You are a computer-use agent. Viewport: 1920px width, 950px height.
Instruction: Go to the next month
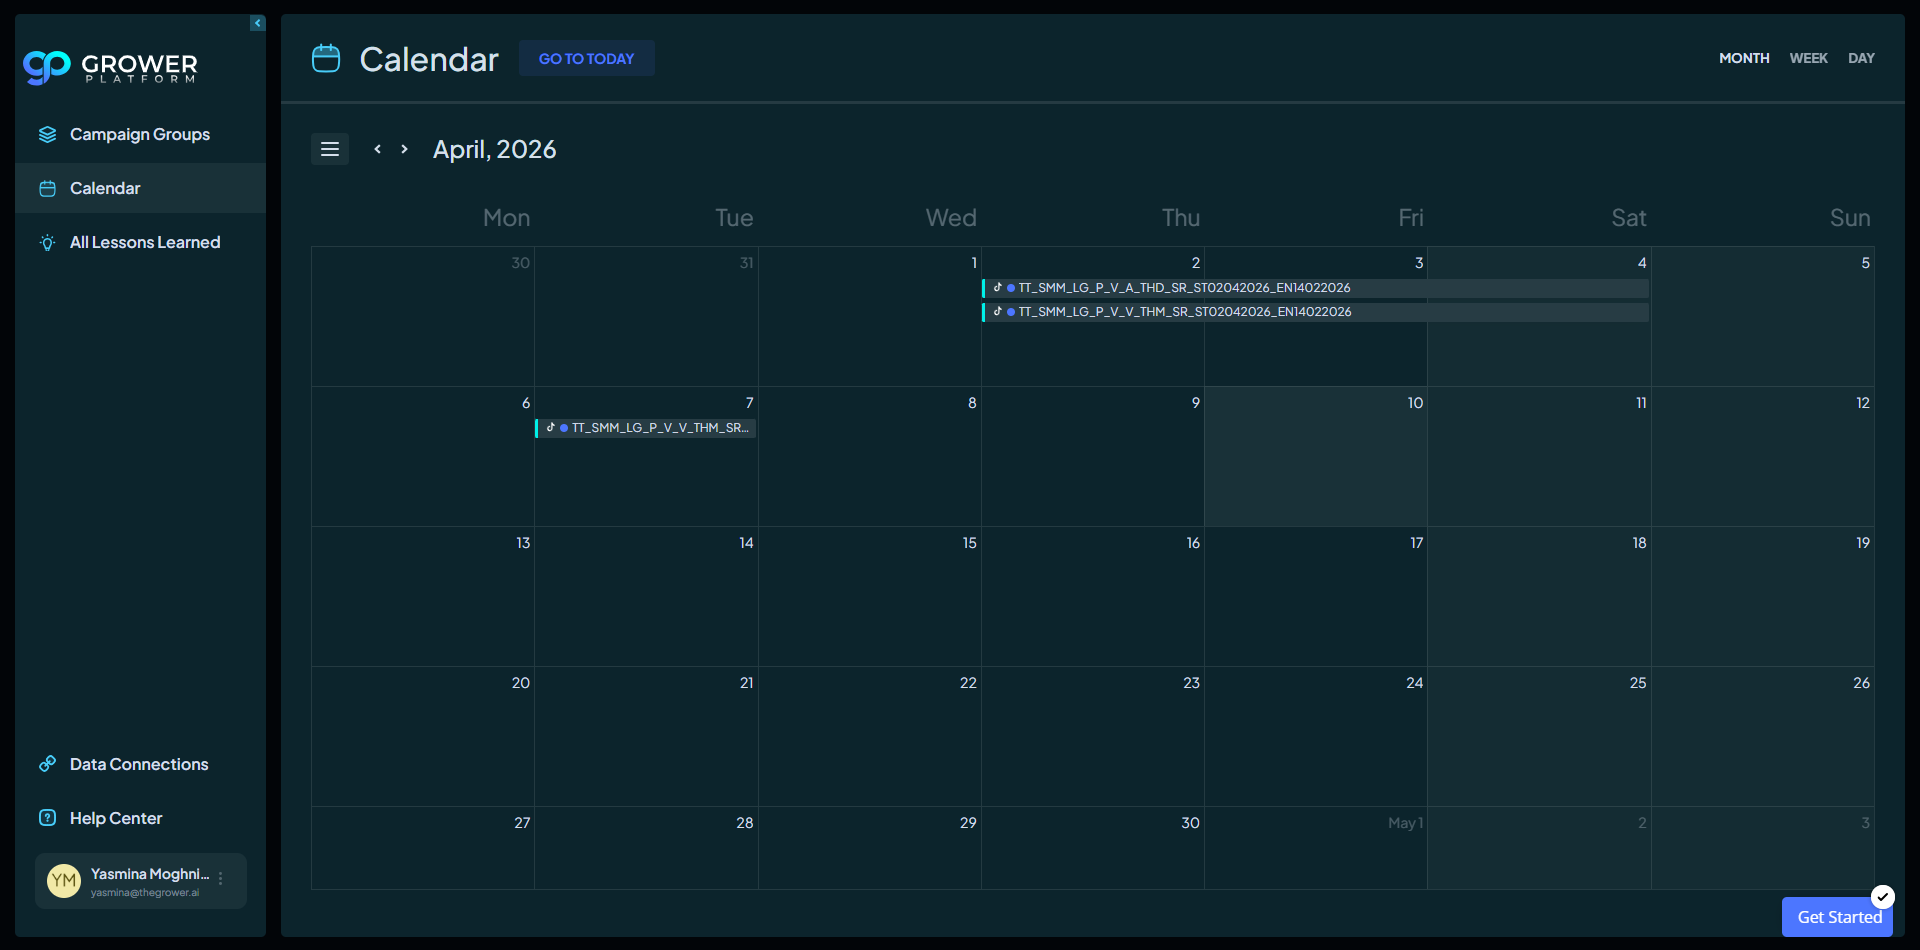pyautogui.click(x=404, y=149)
